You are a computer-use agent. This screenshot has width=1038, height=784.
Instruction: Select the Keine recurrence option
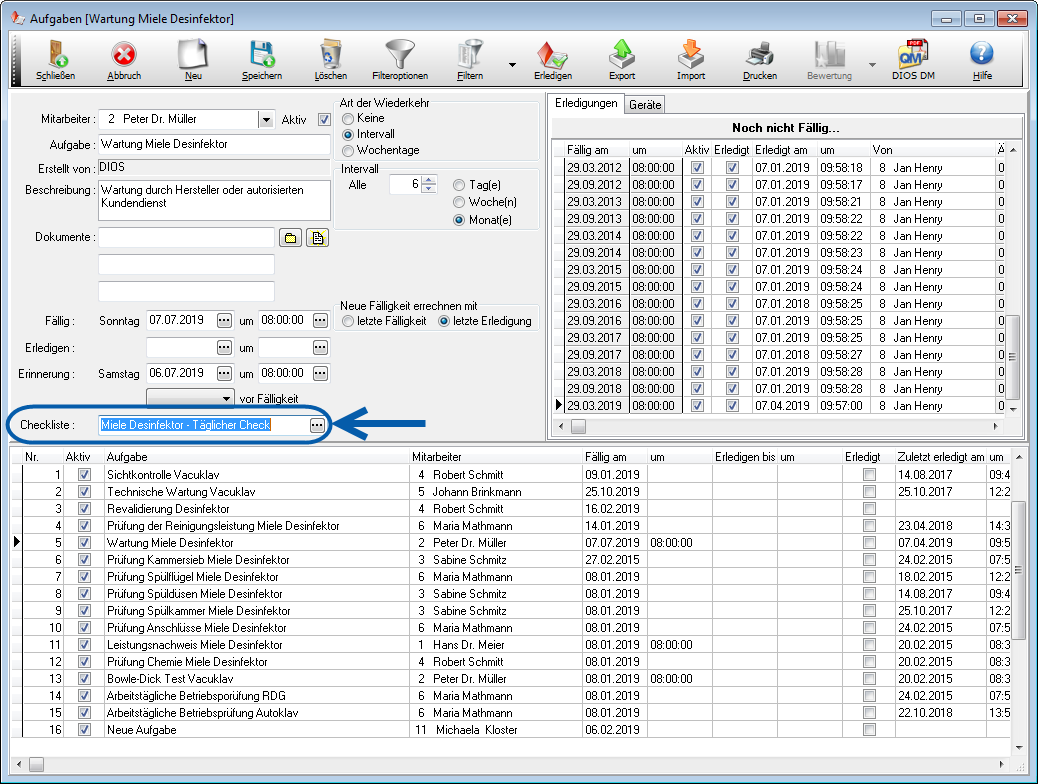(x=348, y=119)
